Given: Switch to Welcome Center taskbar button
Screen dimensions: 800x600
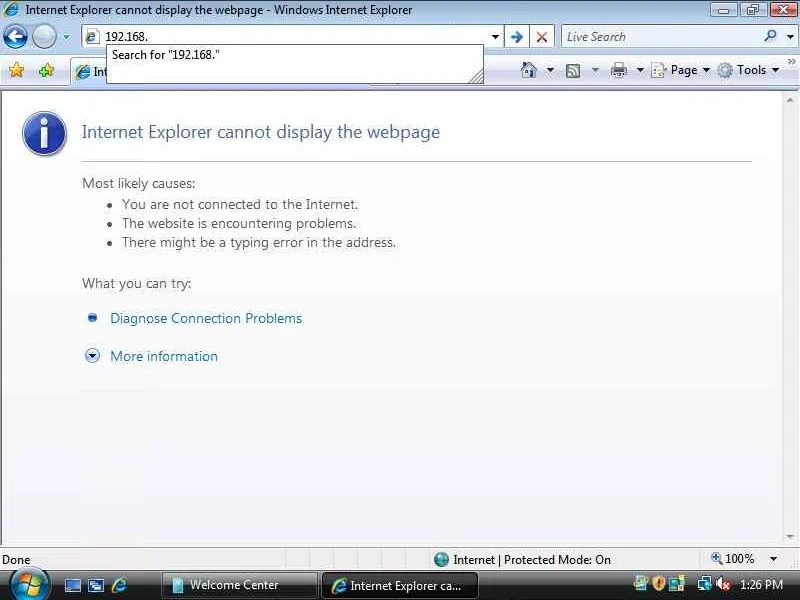Looking at the screenshot, I should (x=239, y=585).
